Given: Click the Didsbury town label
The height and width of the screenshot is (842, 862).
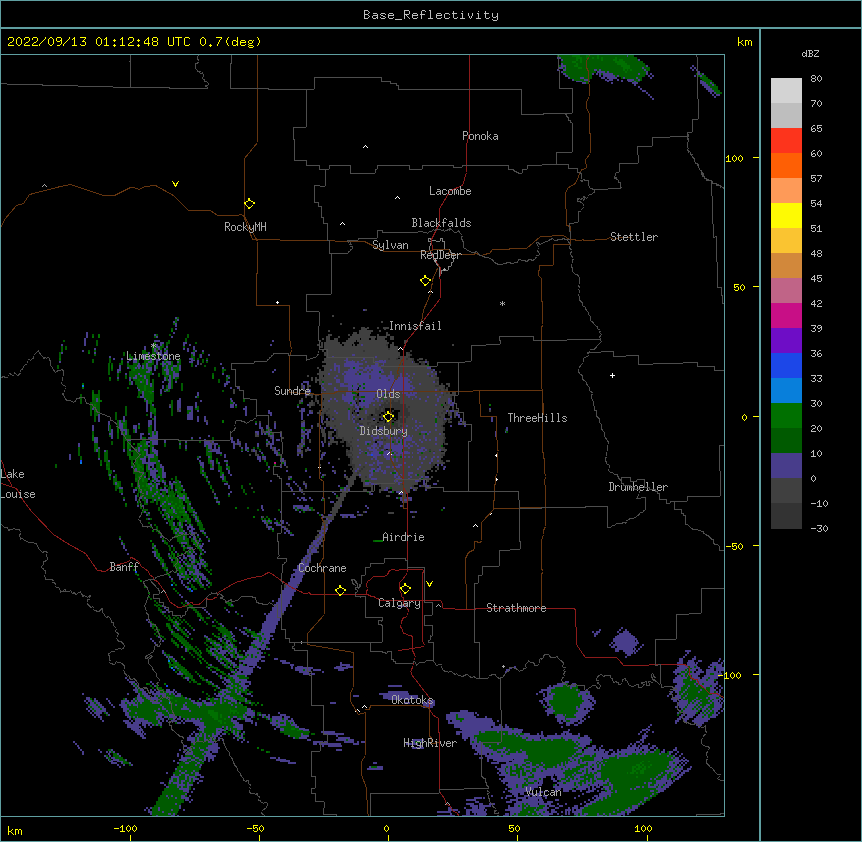Looking at the screenshot, I should pos(383,431).
